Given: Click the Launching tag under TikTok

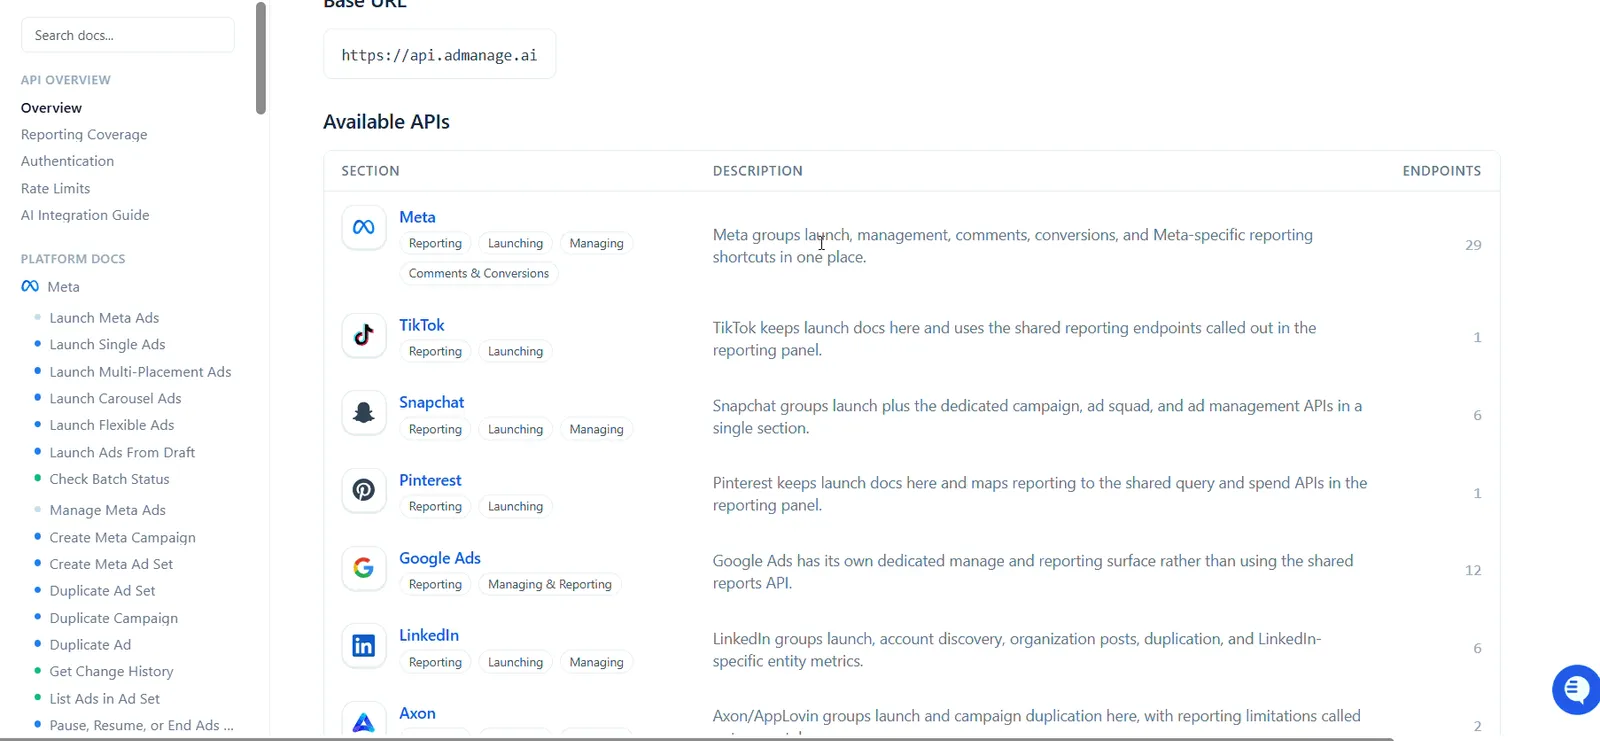Looking at the screenshot, I should pyautogui.click(x=515, y=351).
